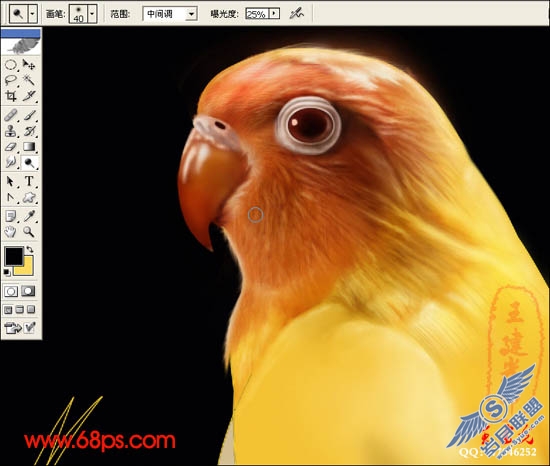Reset to default black and white colors

[7, 272]
